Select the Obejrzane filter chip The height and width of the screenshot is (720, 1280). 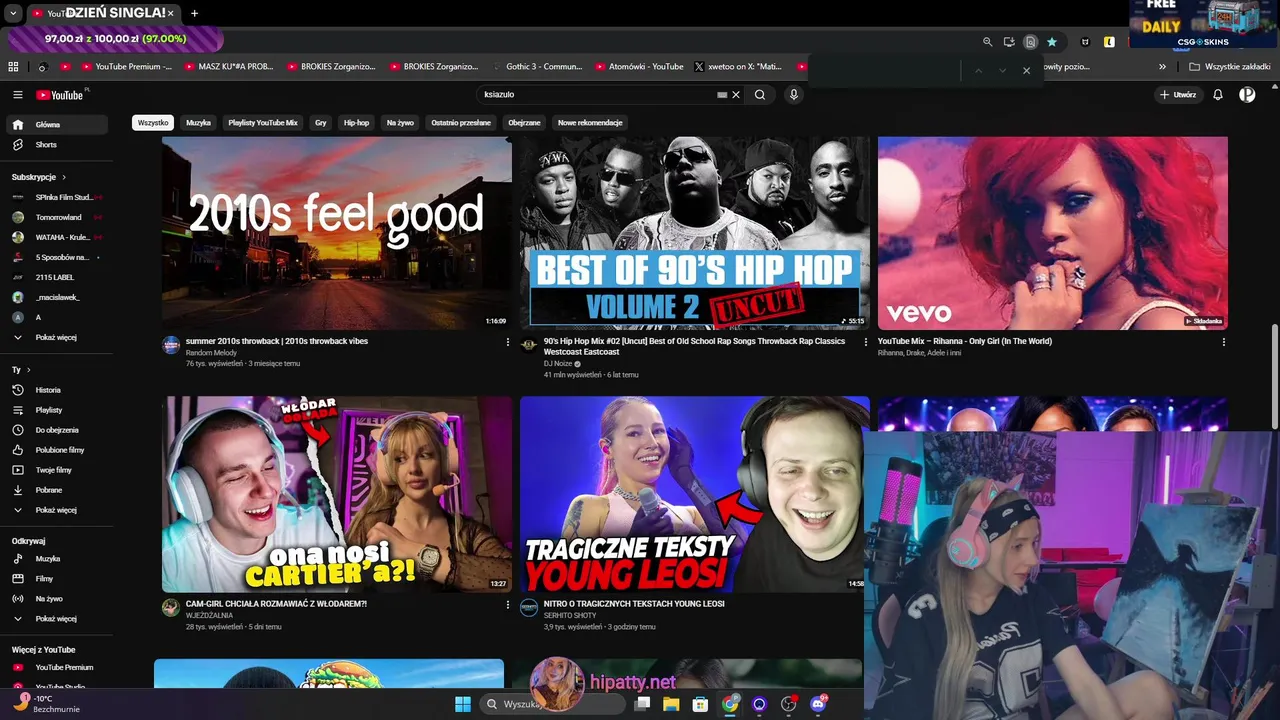pos(524,123)
